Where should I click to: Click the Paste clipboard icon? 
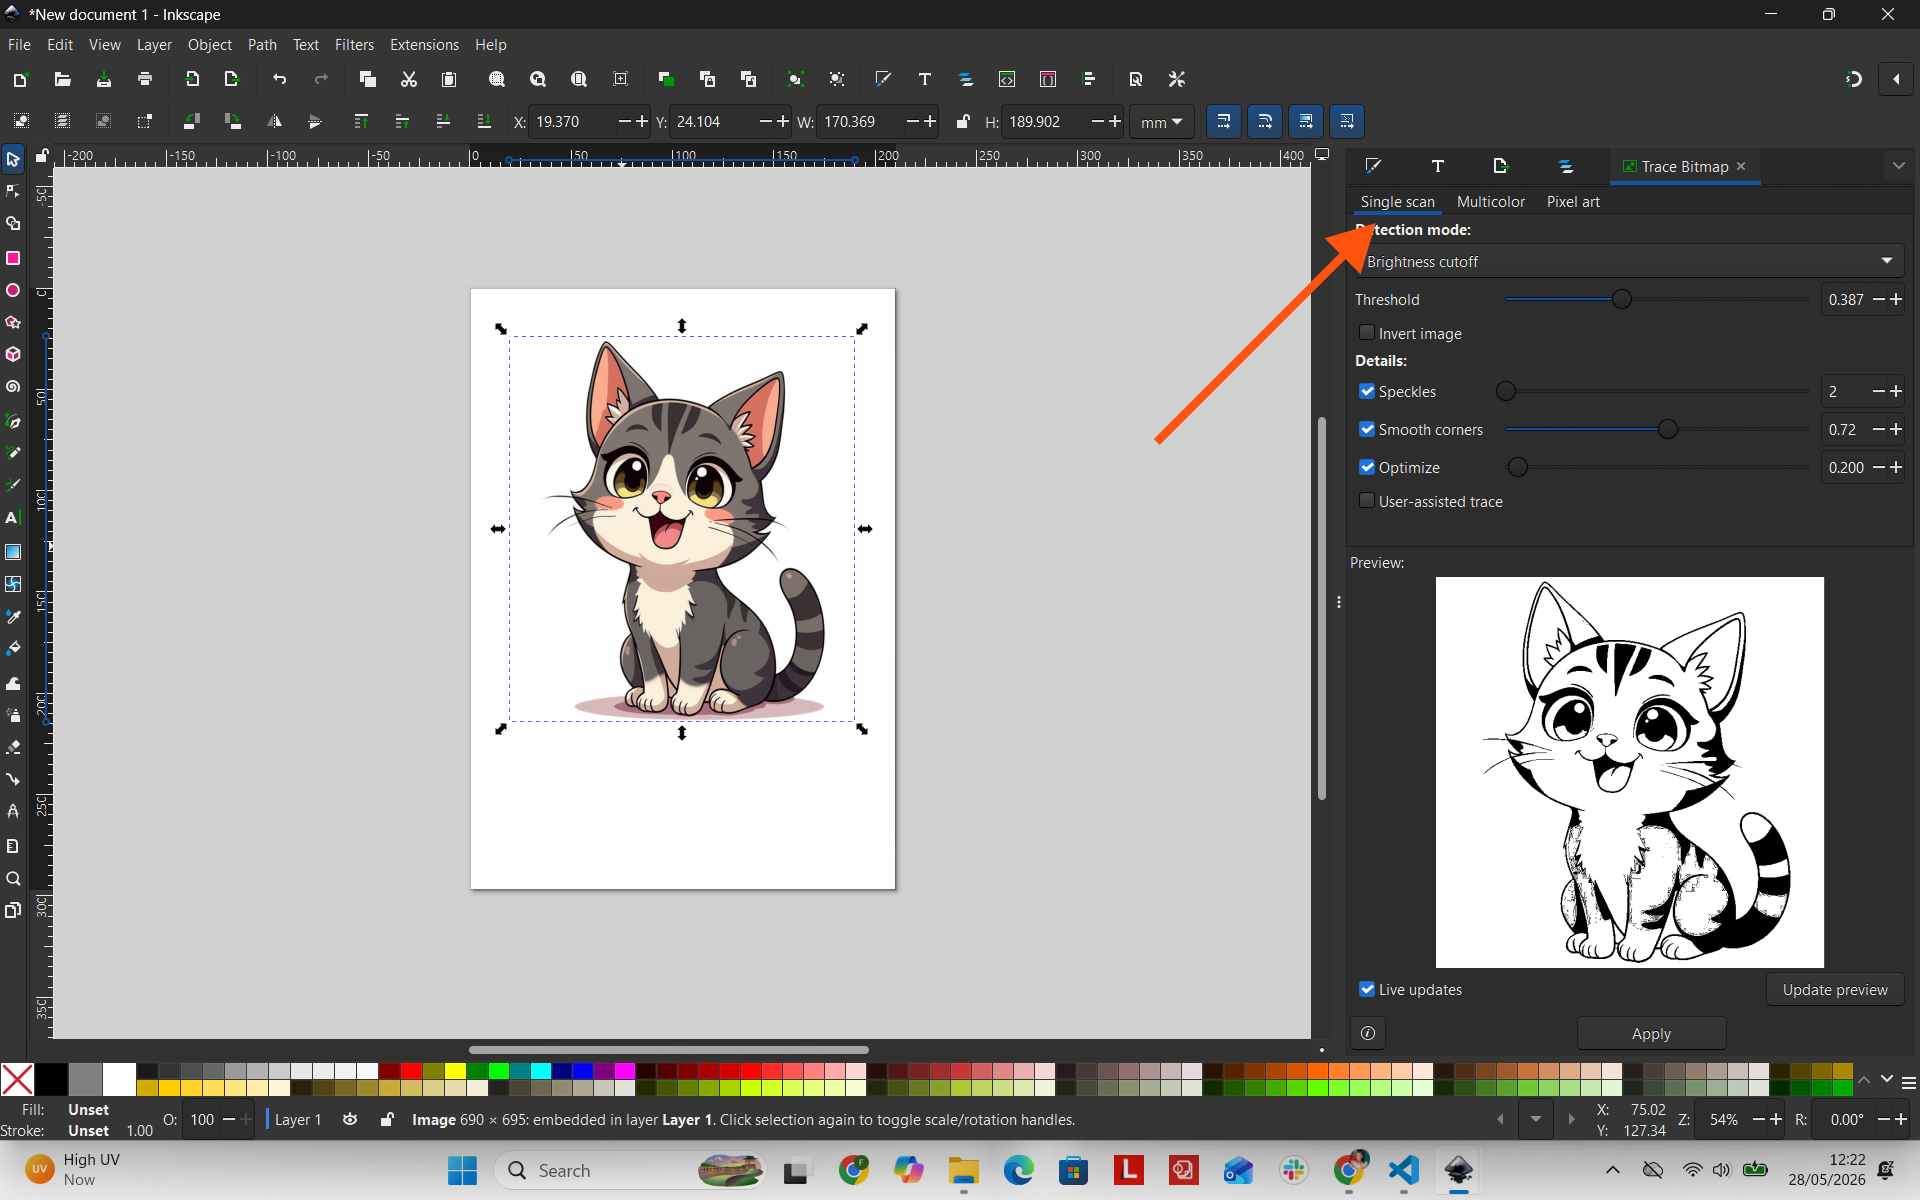click(449, 79)
